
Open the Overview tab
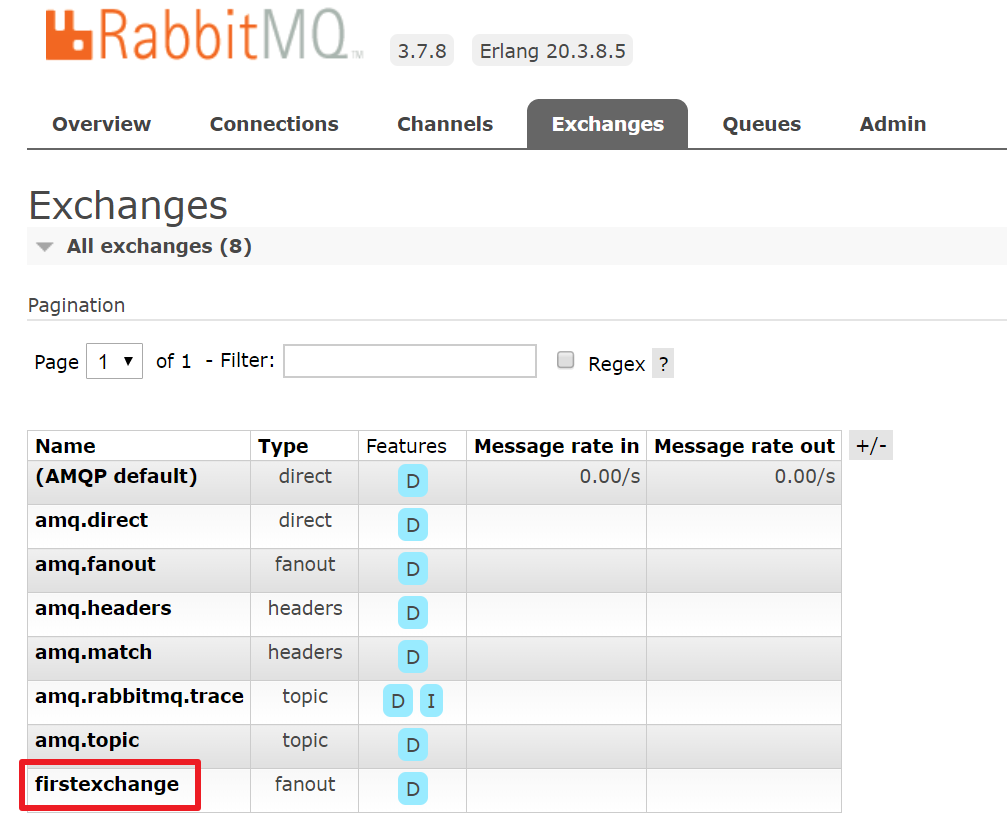coord(101,124)
